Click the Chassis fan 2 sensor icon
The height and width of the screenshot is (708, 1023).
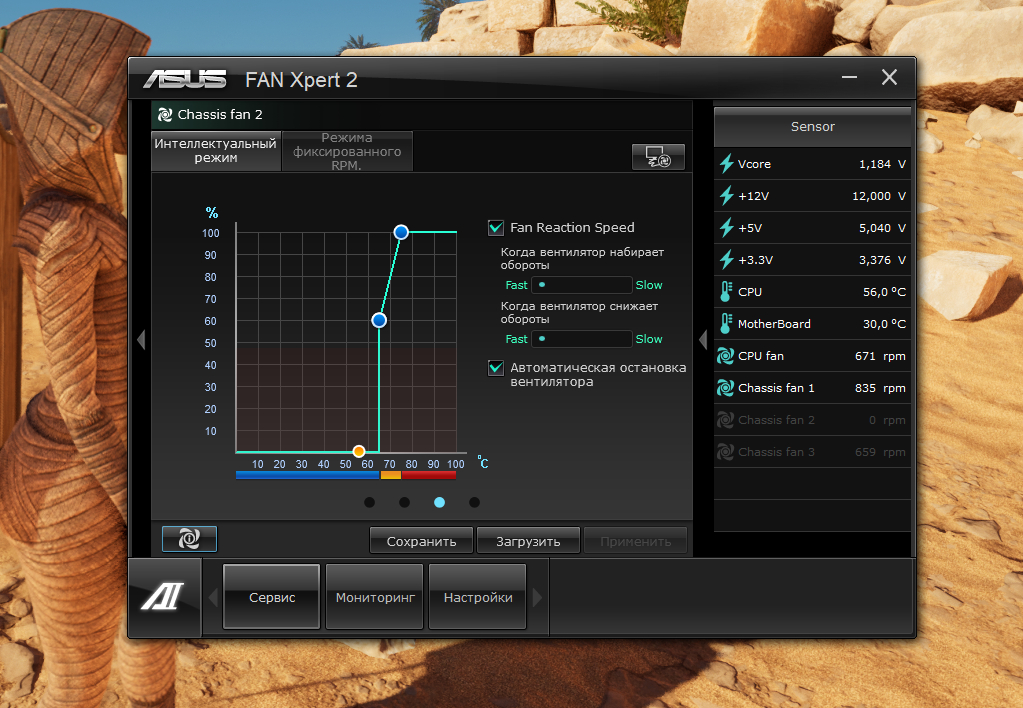tap(725, 420)
